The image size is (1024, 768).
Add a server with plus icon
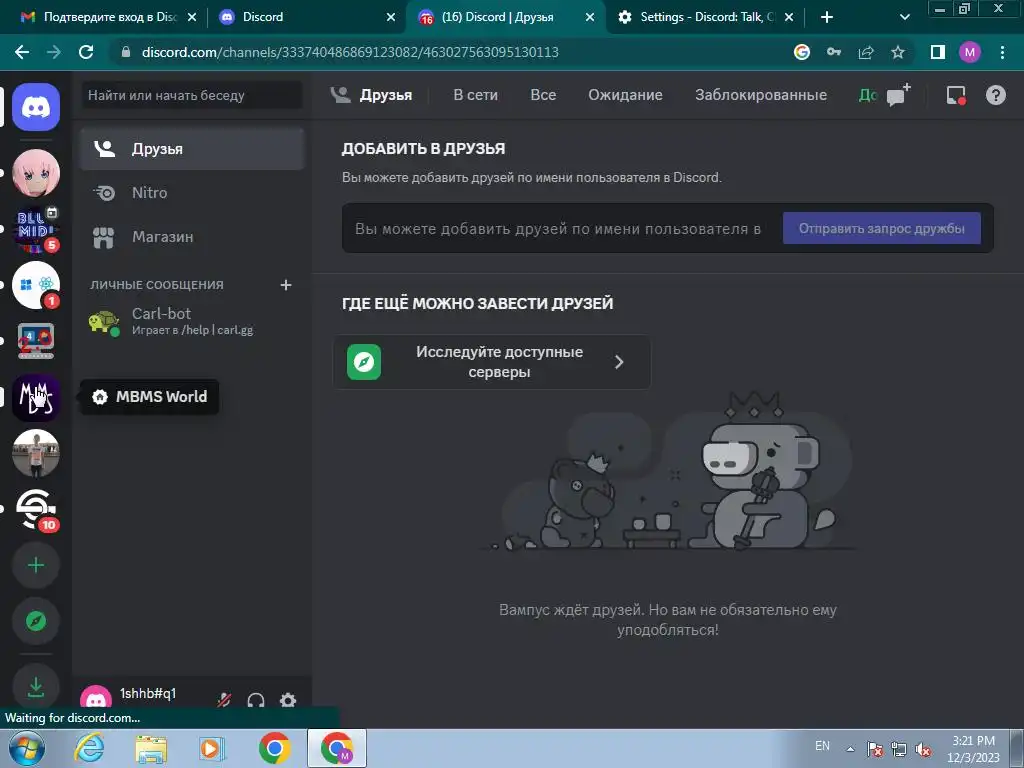click(36, 565)
